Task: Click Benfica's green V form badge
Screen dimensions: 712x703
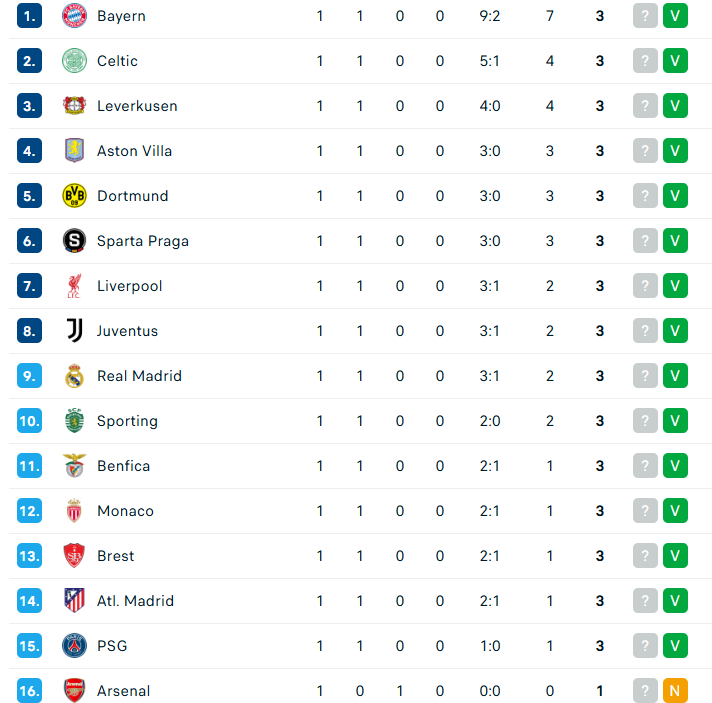Action: [x=675, y=466]
